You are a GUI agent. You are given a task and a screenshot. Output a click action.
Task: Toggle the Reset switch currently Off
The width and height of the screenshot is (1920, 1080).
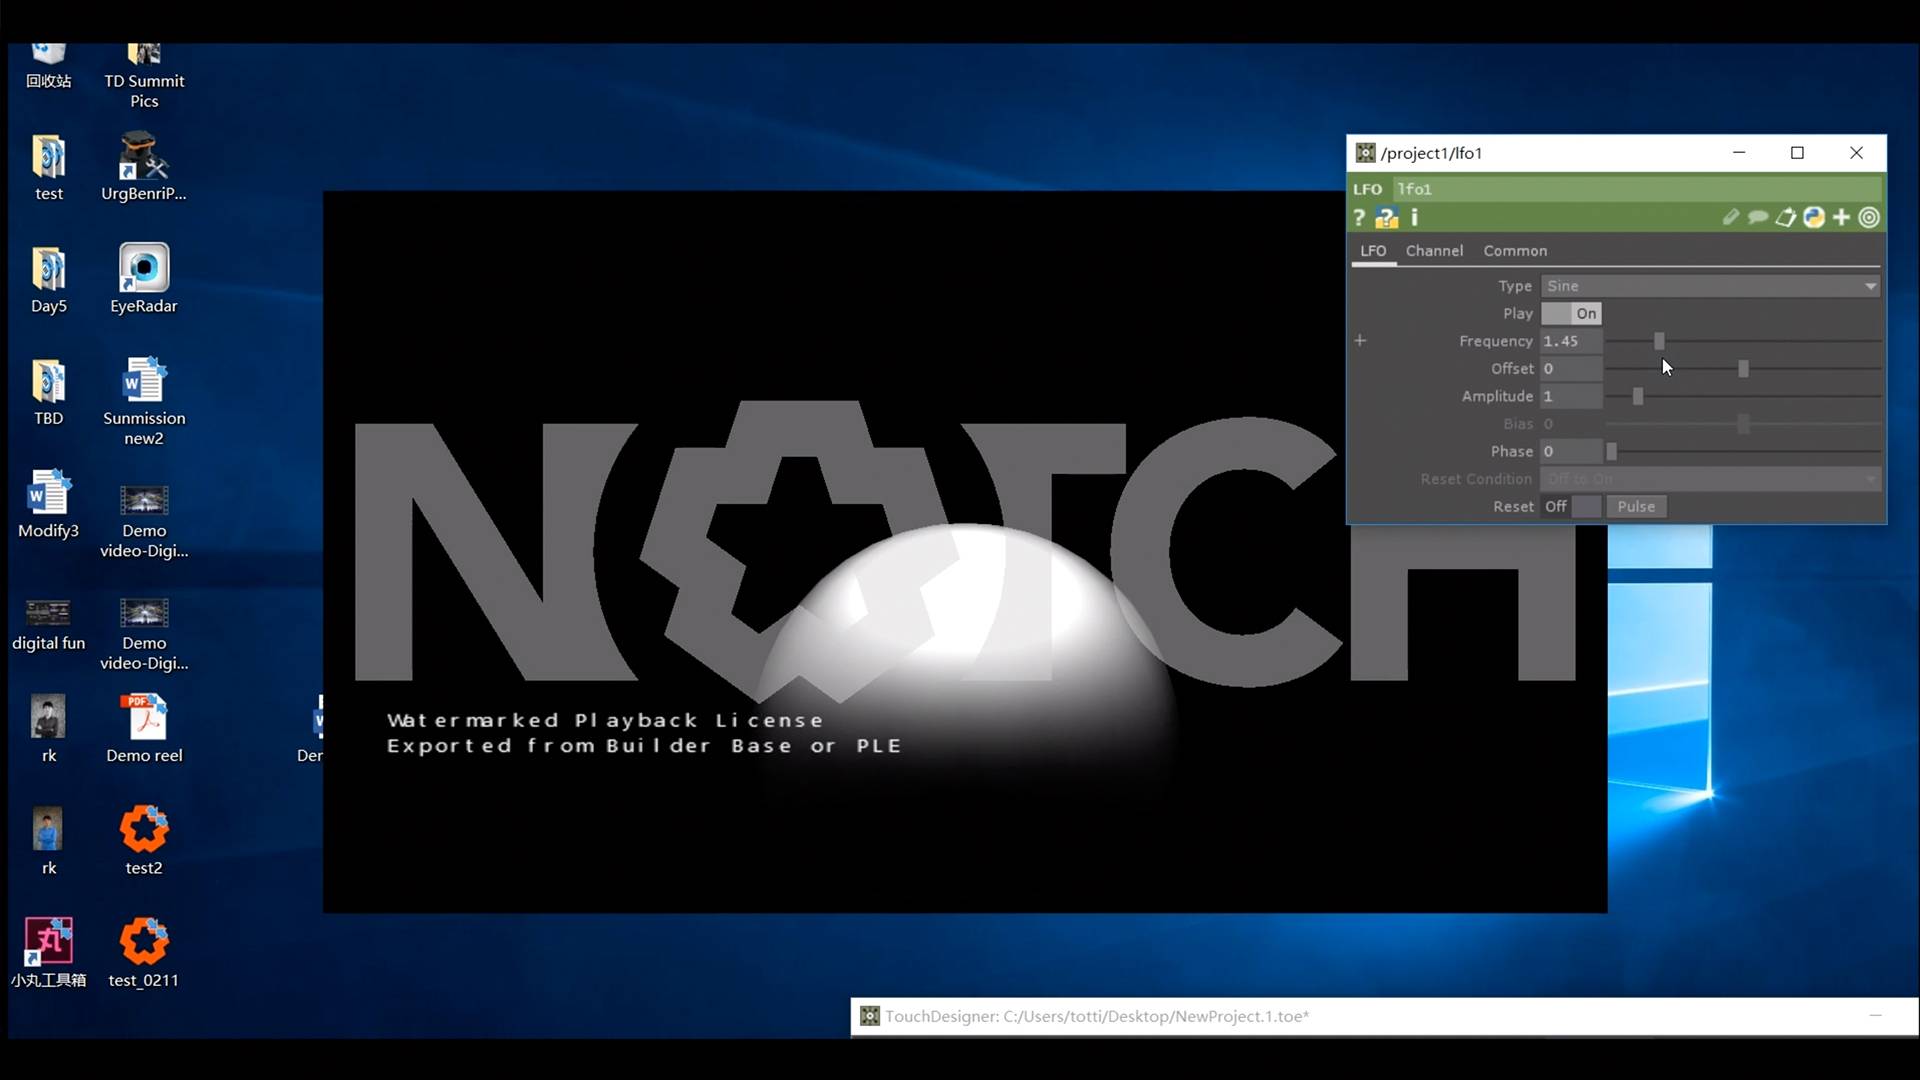(1571, 507)
